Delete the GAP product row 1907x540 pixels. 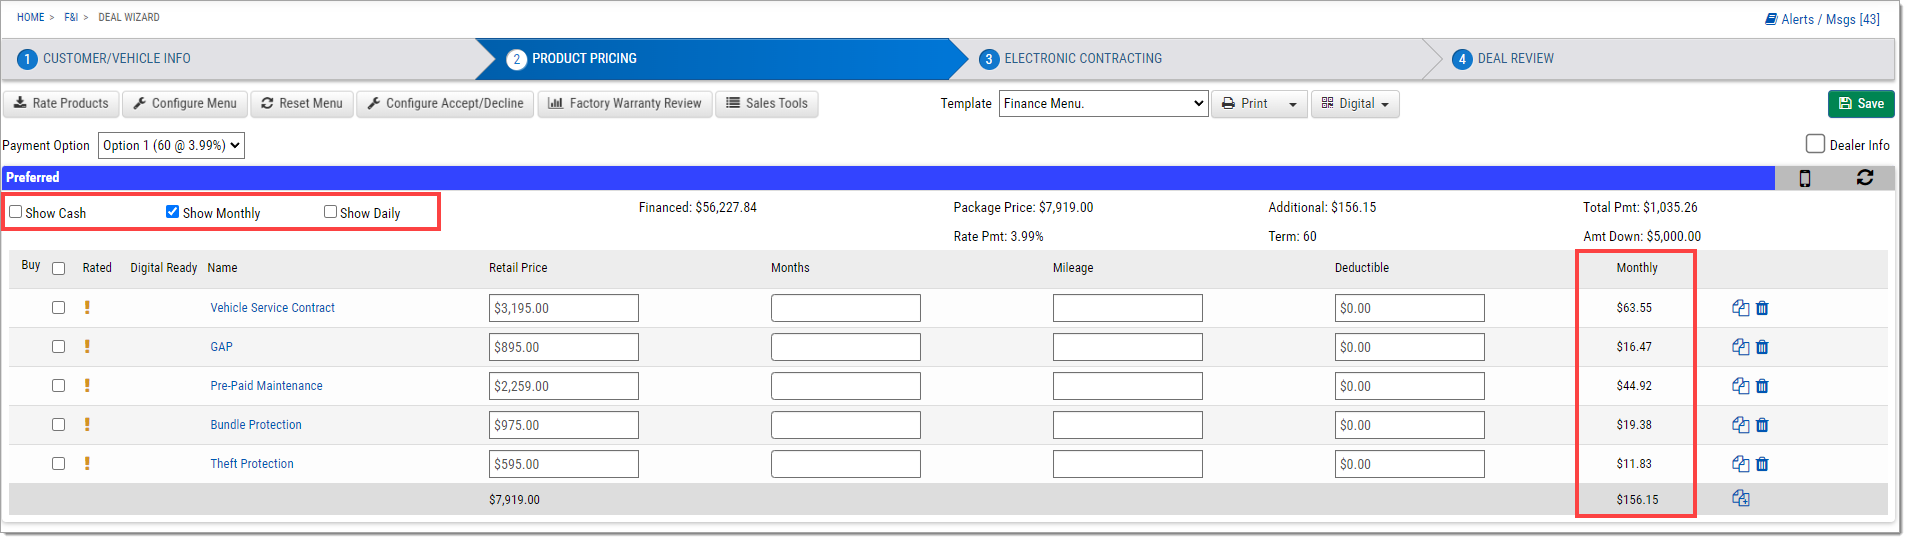click(x=1762, y=347)
